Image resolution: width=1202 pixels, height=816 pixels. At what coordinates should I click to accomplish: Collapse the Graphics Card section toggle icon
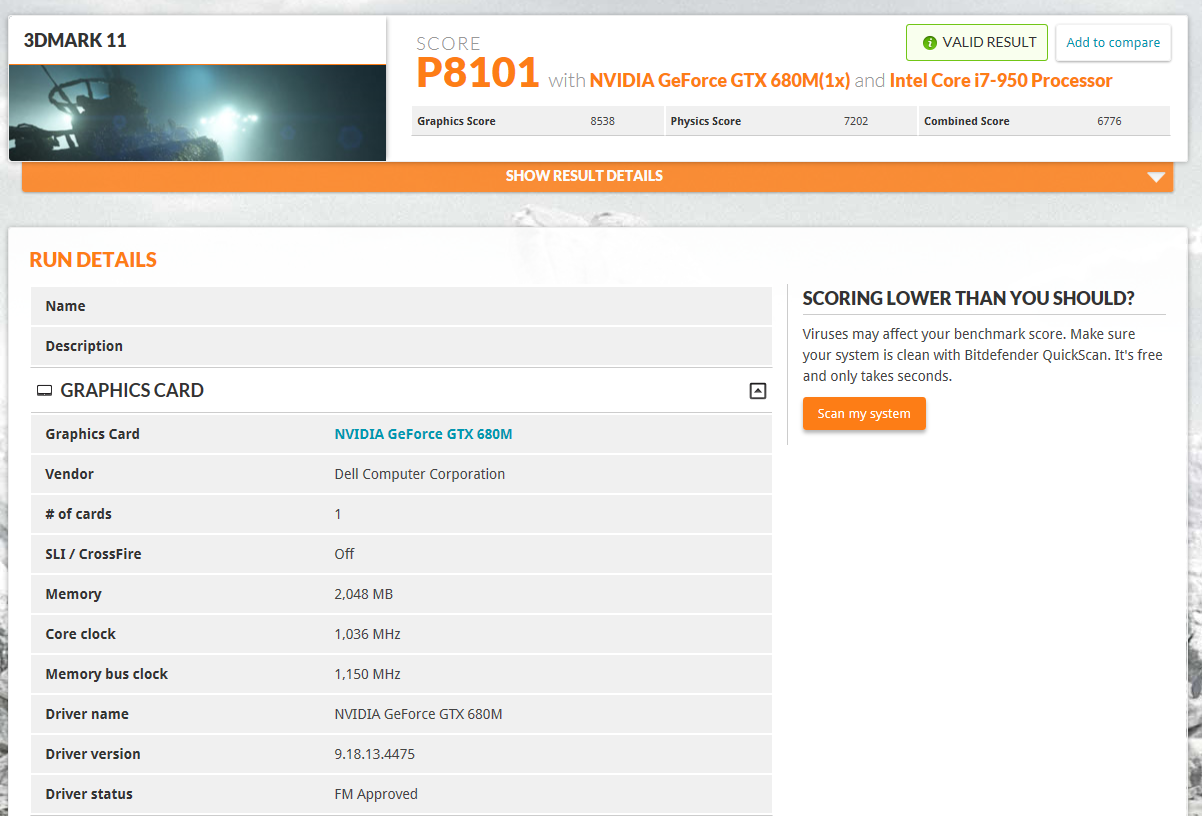click(758, 391)
